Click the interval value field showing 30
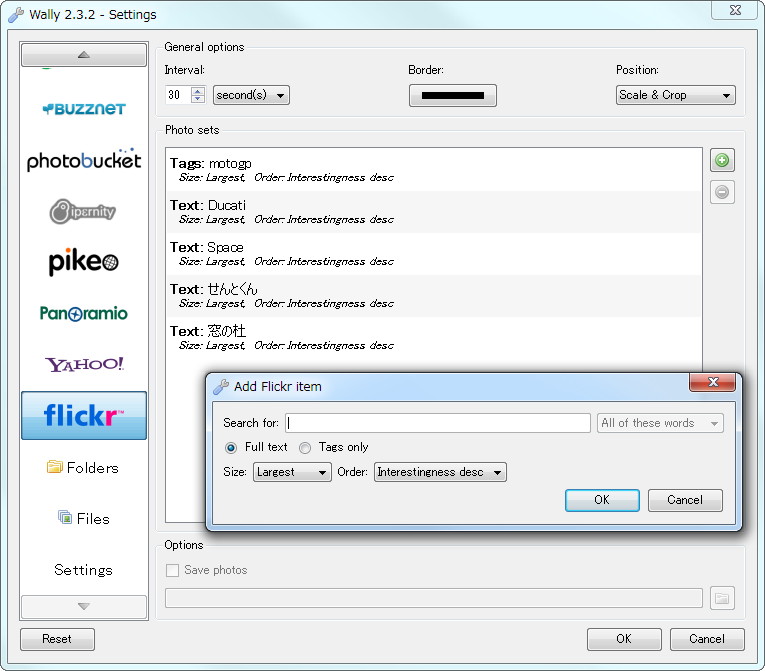The height and width of the screenshot is (671, 765). (x=179, y=95)
